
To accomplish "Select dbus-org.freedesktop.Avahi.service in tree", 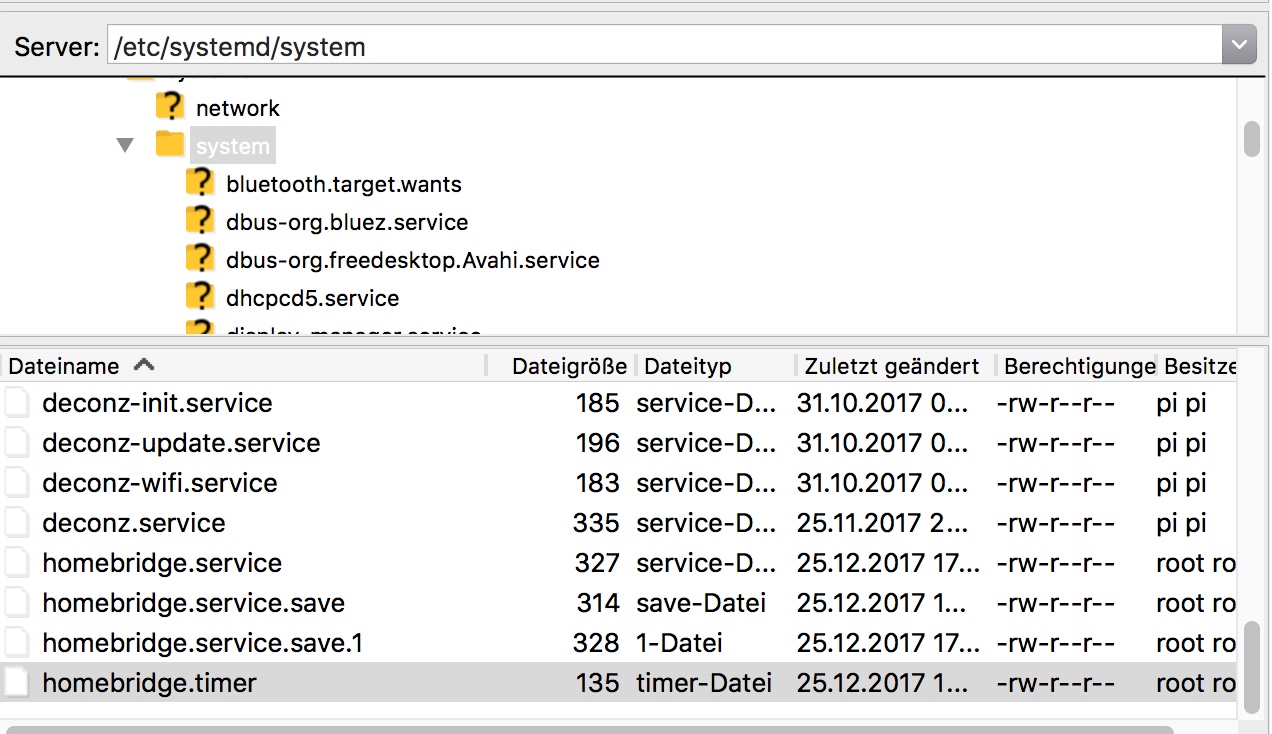I will [412, 260].
